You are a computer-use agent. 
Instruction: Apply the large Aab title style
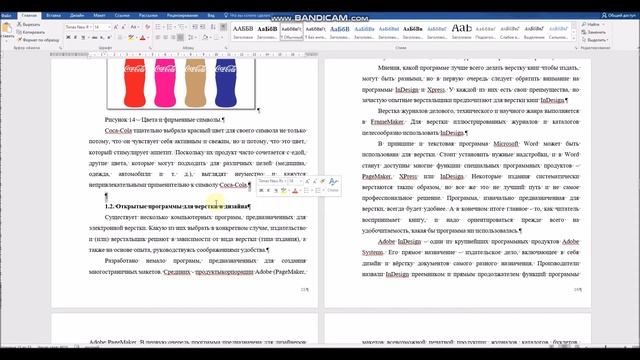462,32
